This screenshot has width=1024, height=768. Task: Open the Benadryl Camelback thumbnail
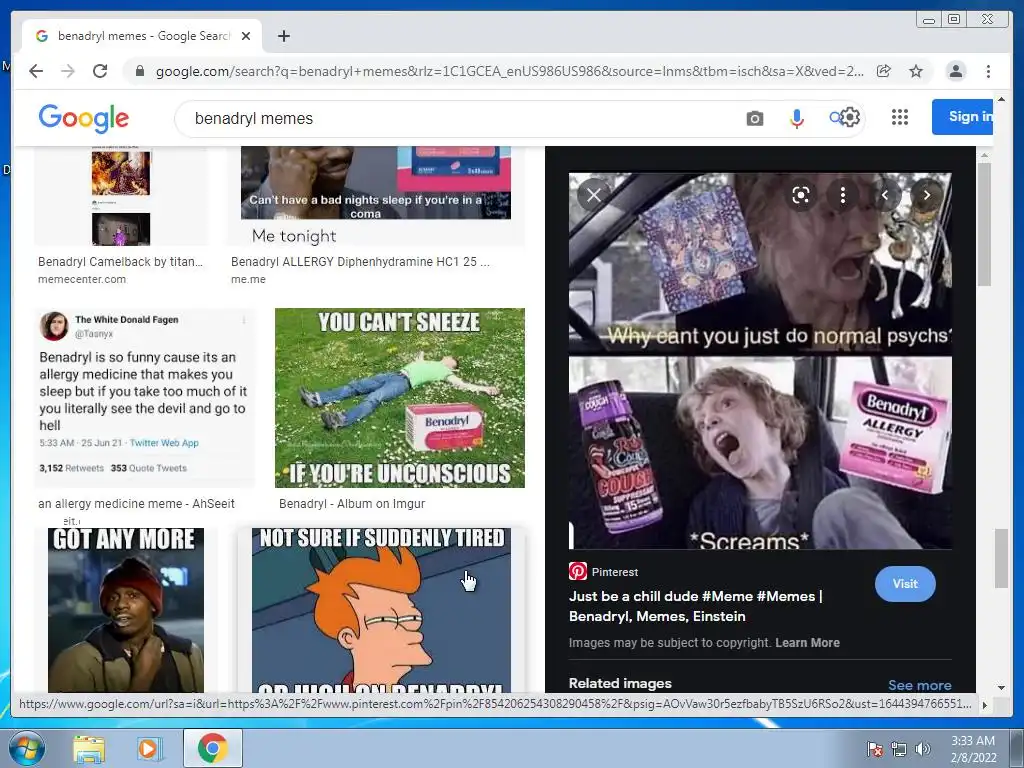(x=121, y=196)
